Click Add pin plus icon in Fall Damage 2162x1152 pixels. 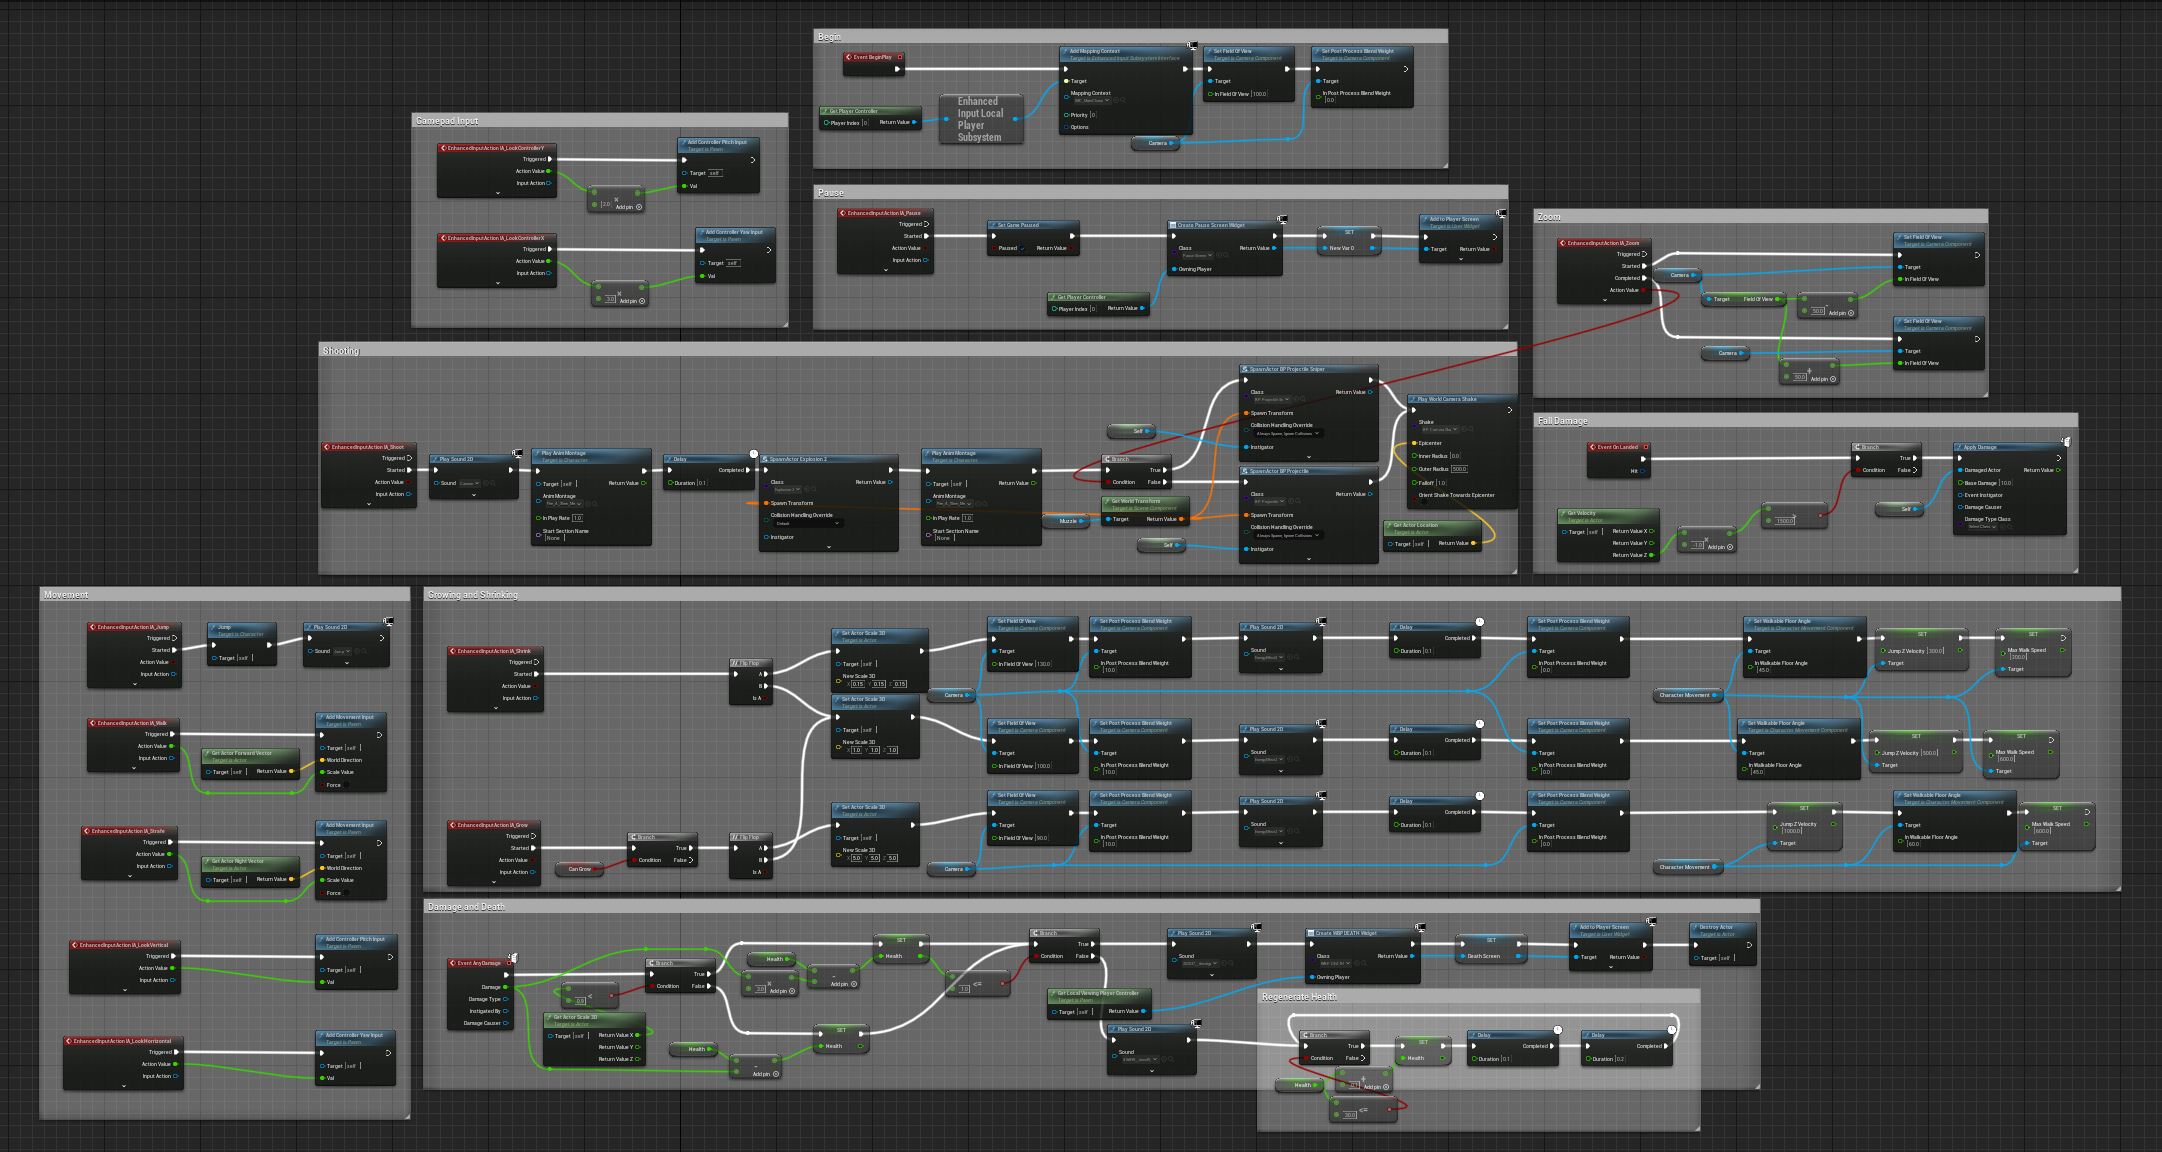coord(1731,547)
